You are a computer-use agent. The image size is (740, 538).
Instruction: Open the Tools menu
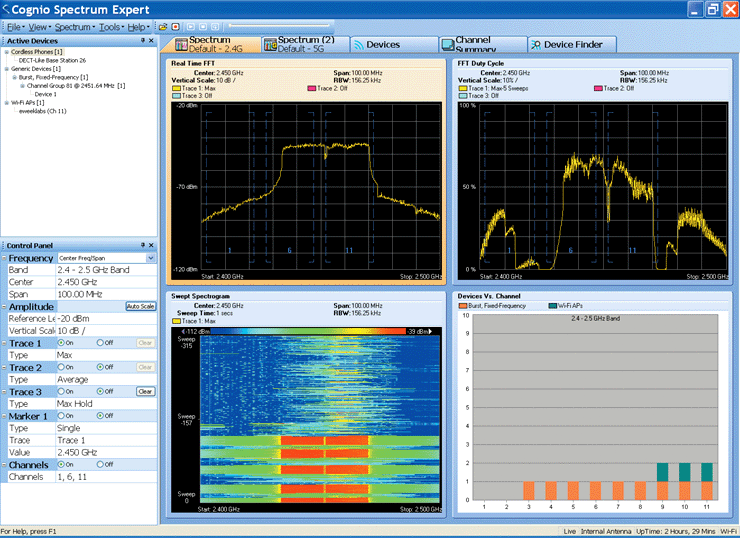click(111, 27)
